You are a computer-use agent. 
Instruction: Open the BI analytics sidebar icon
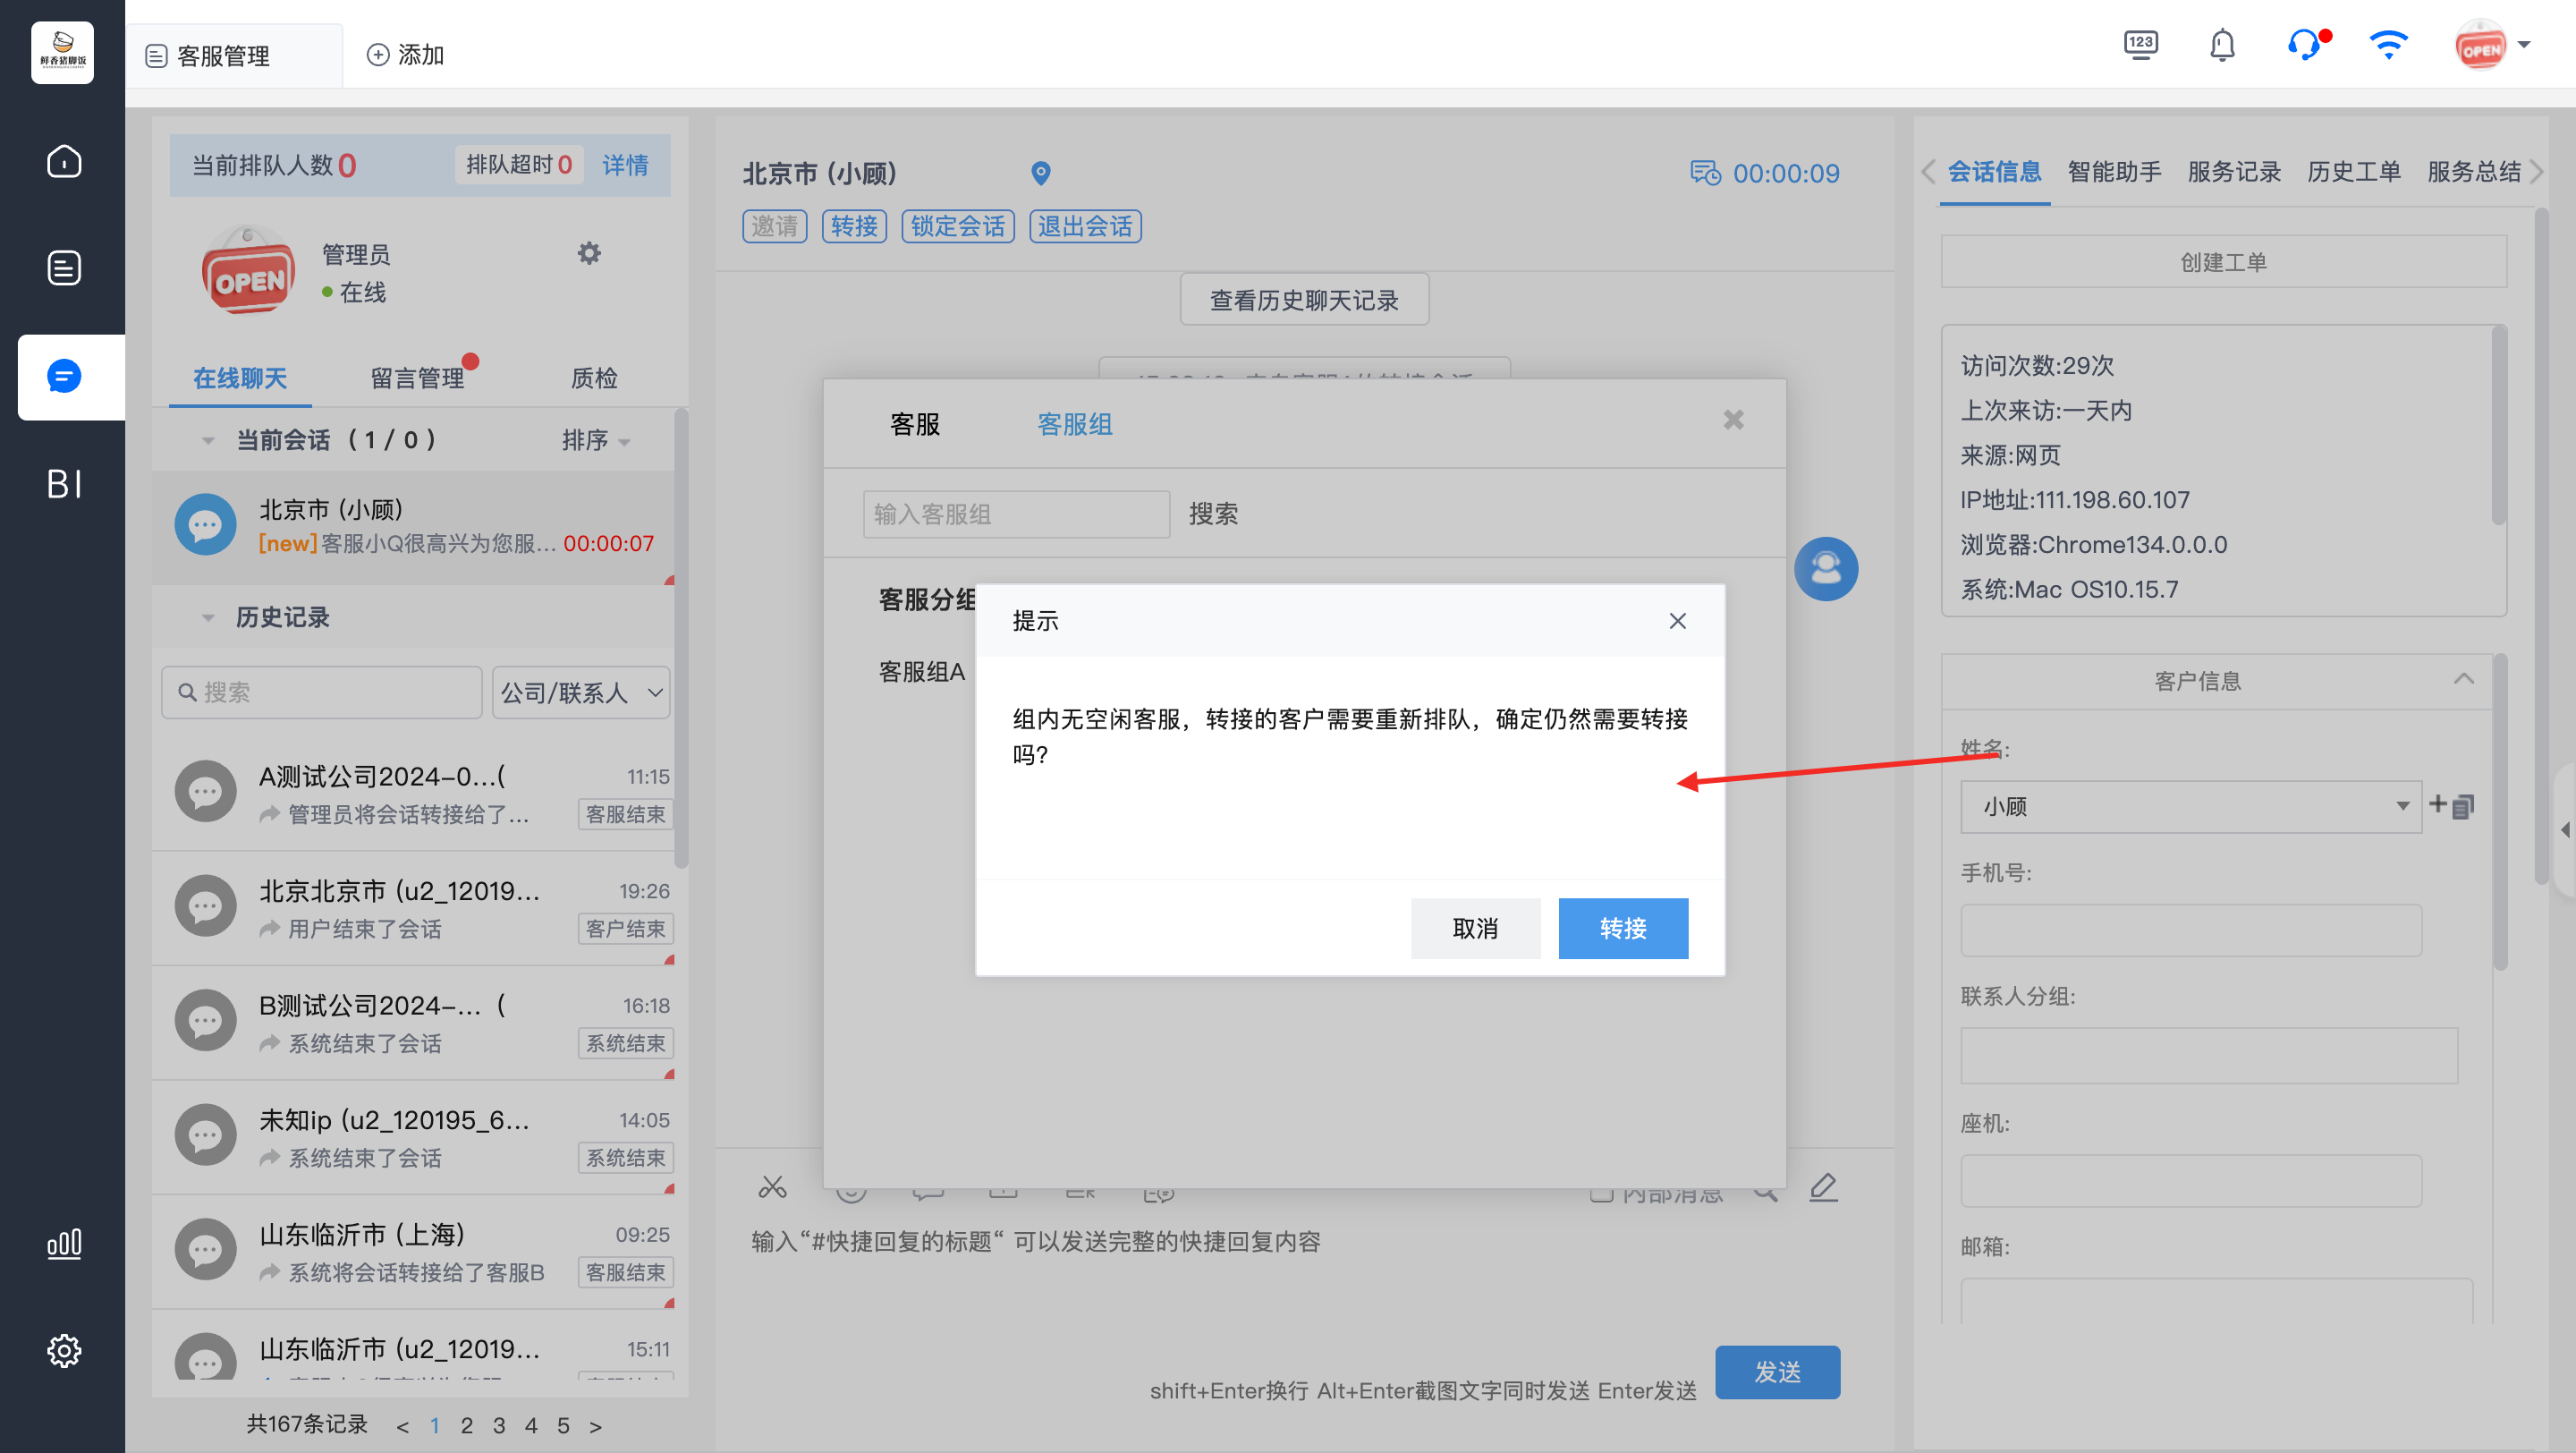click(64, 484)
